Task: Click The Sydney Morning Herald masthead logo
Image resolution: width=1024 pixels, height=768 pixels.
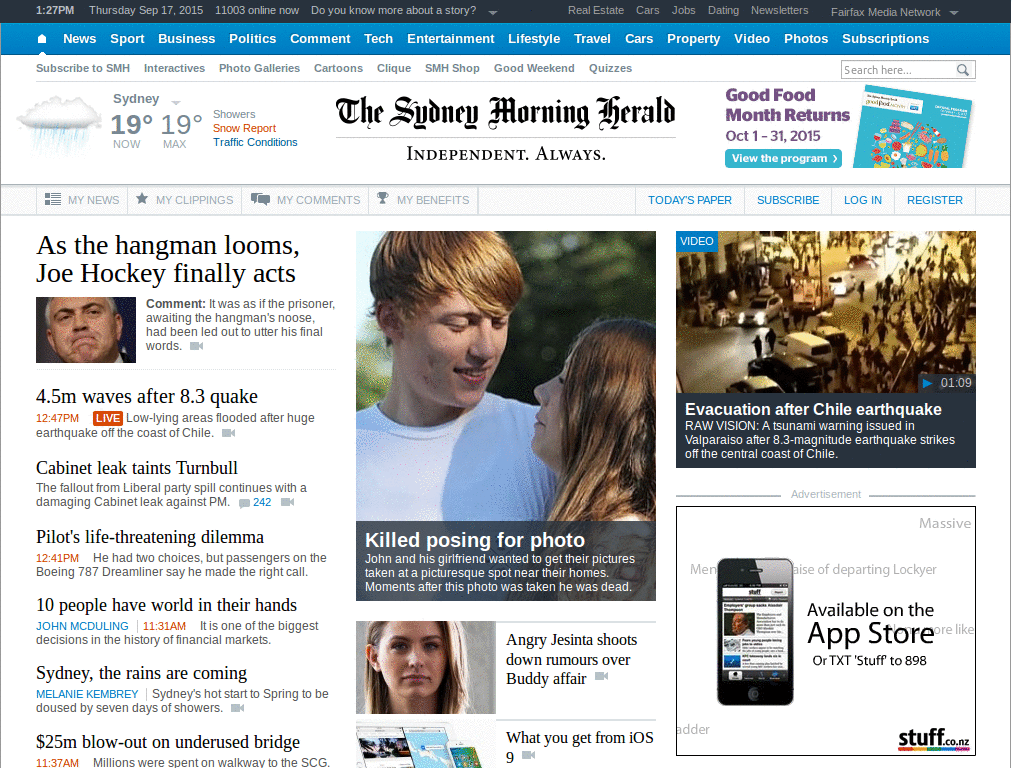Action: pyautogui.click(x=505, y=112)
